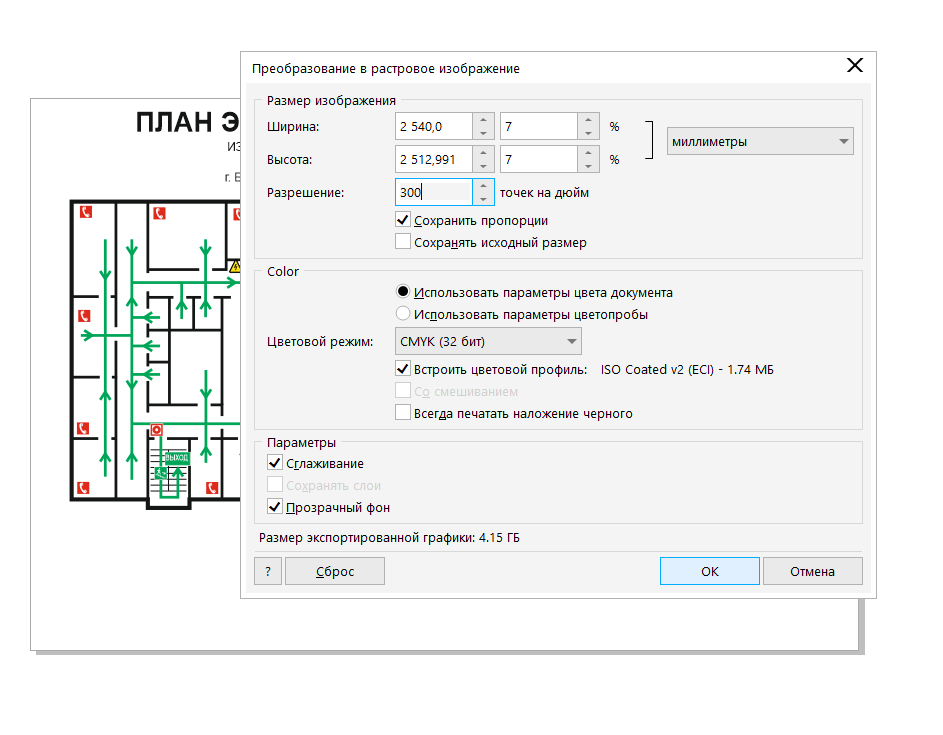Image resolution: width=943 pixels, height=735 pixels.
Task: Click the Ширина percent input field
Action: pos(539,126)
